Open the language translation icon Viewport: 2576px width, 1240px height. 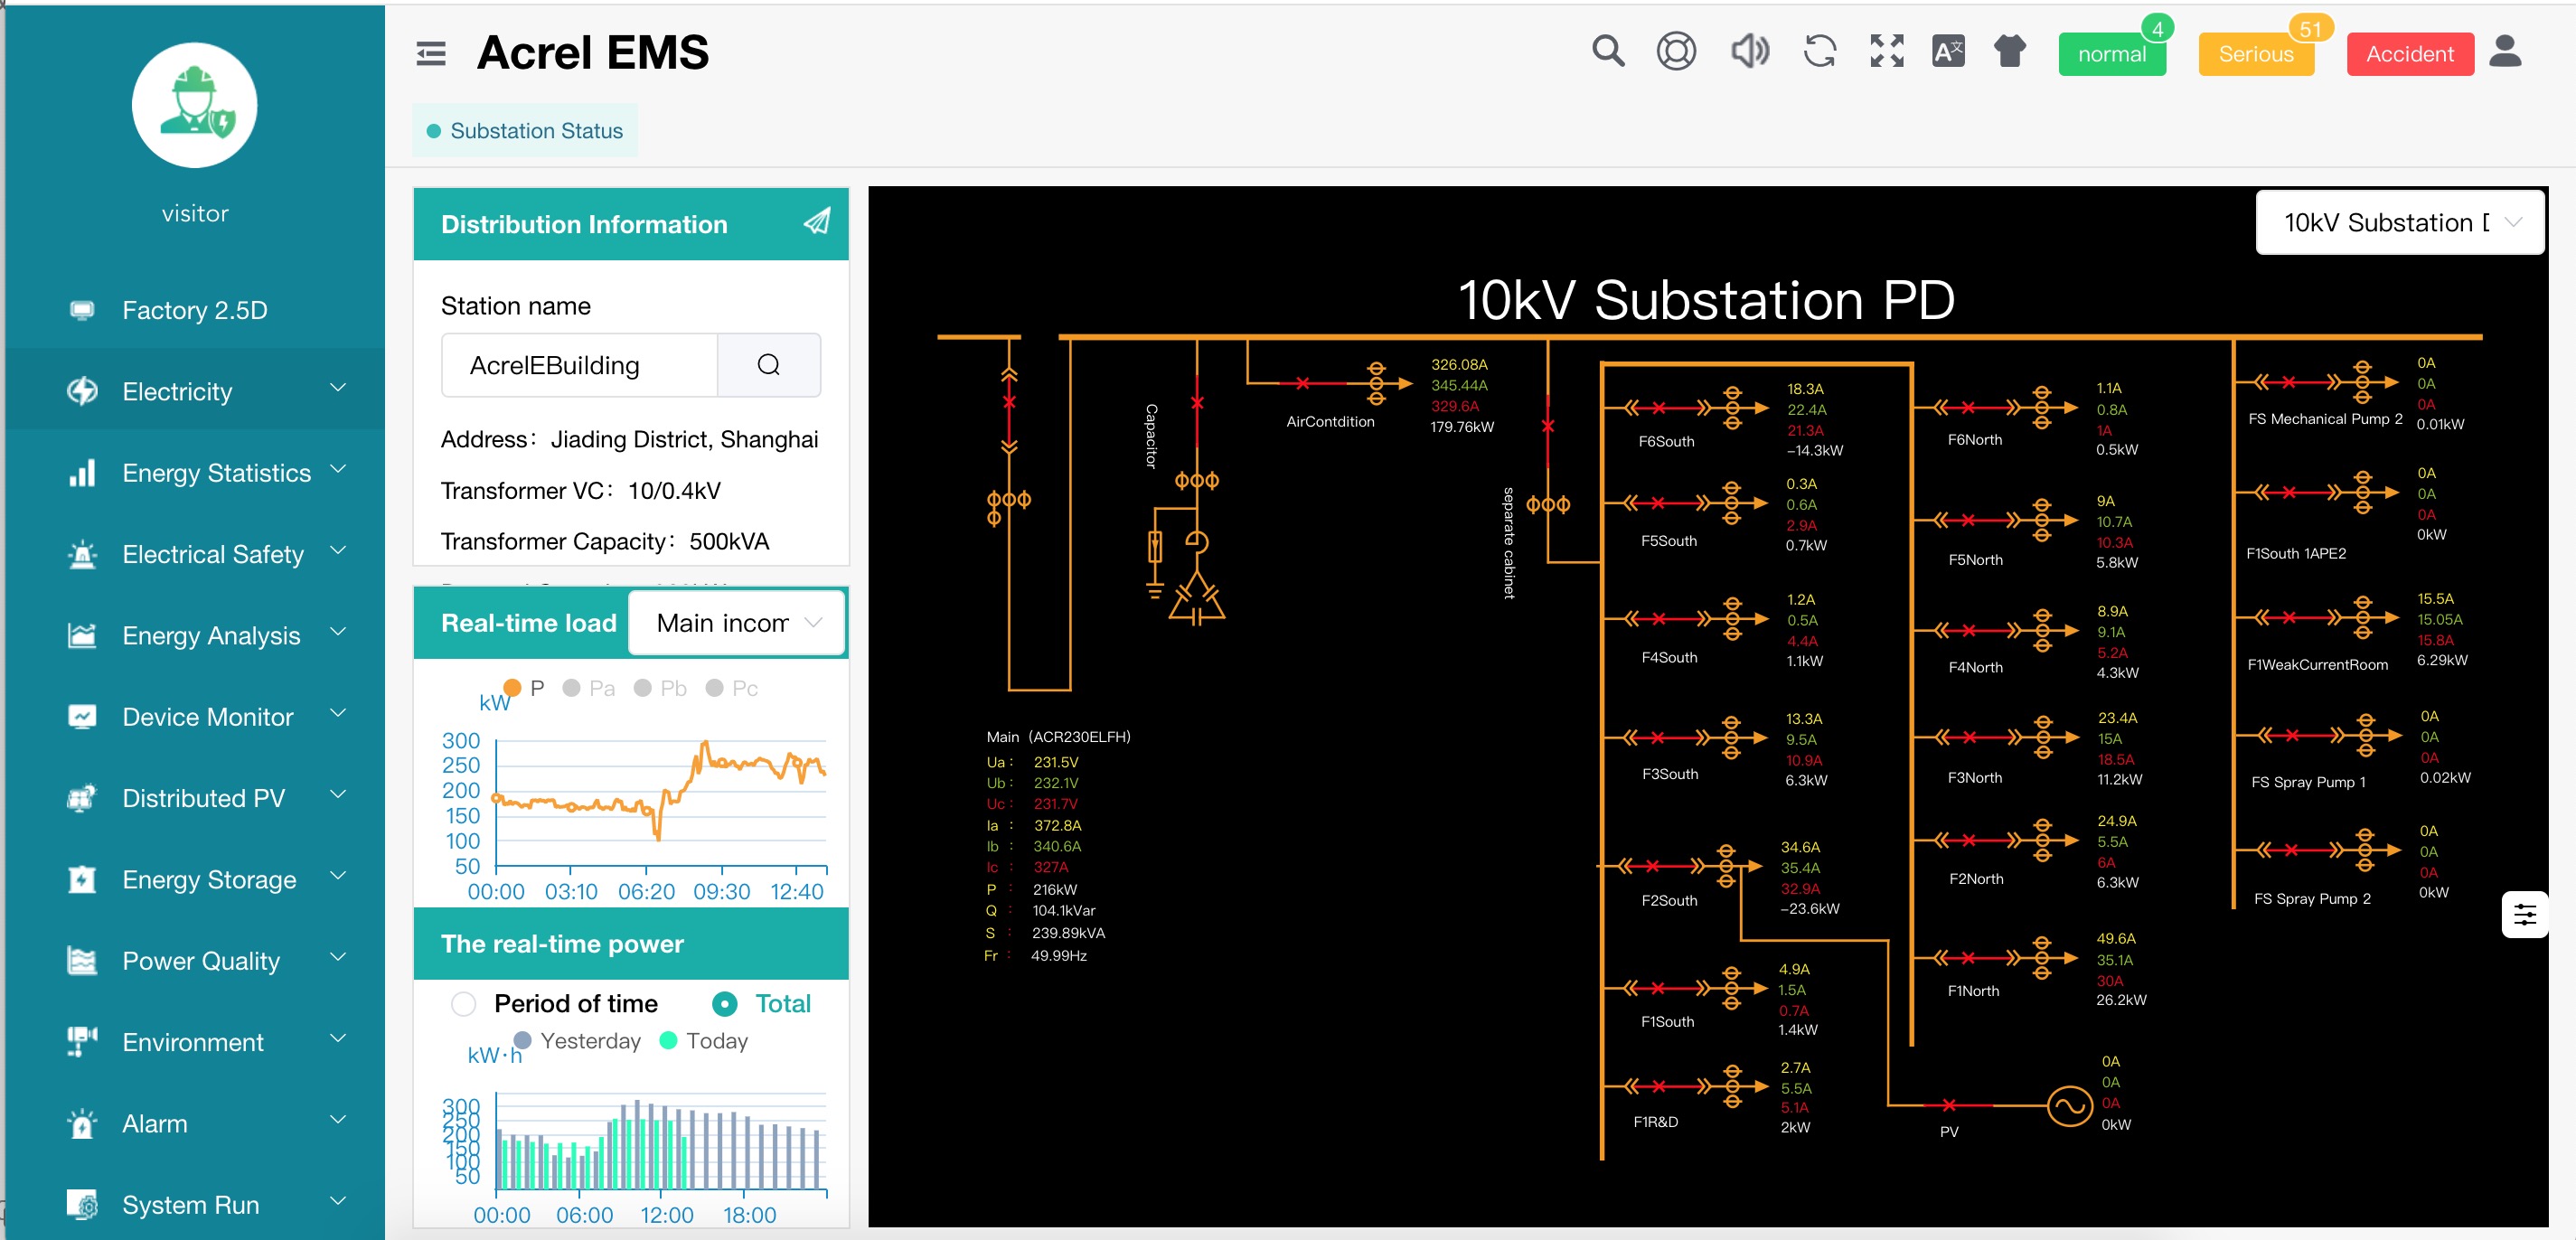[1948, 52]
